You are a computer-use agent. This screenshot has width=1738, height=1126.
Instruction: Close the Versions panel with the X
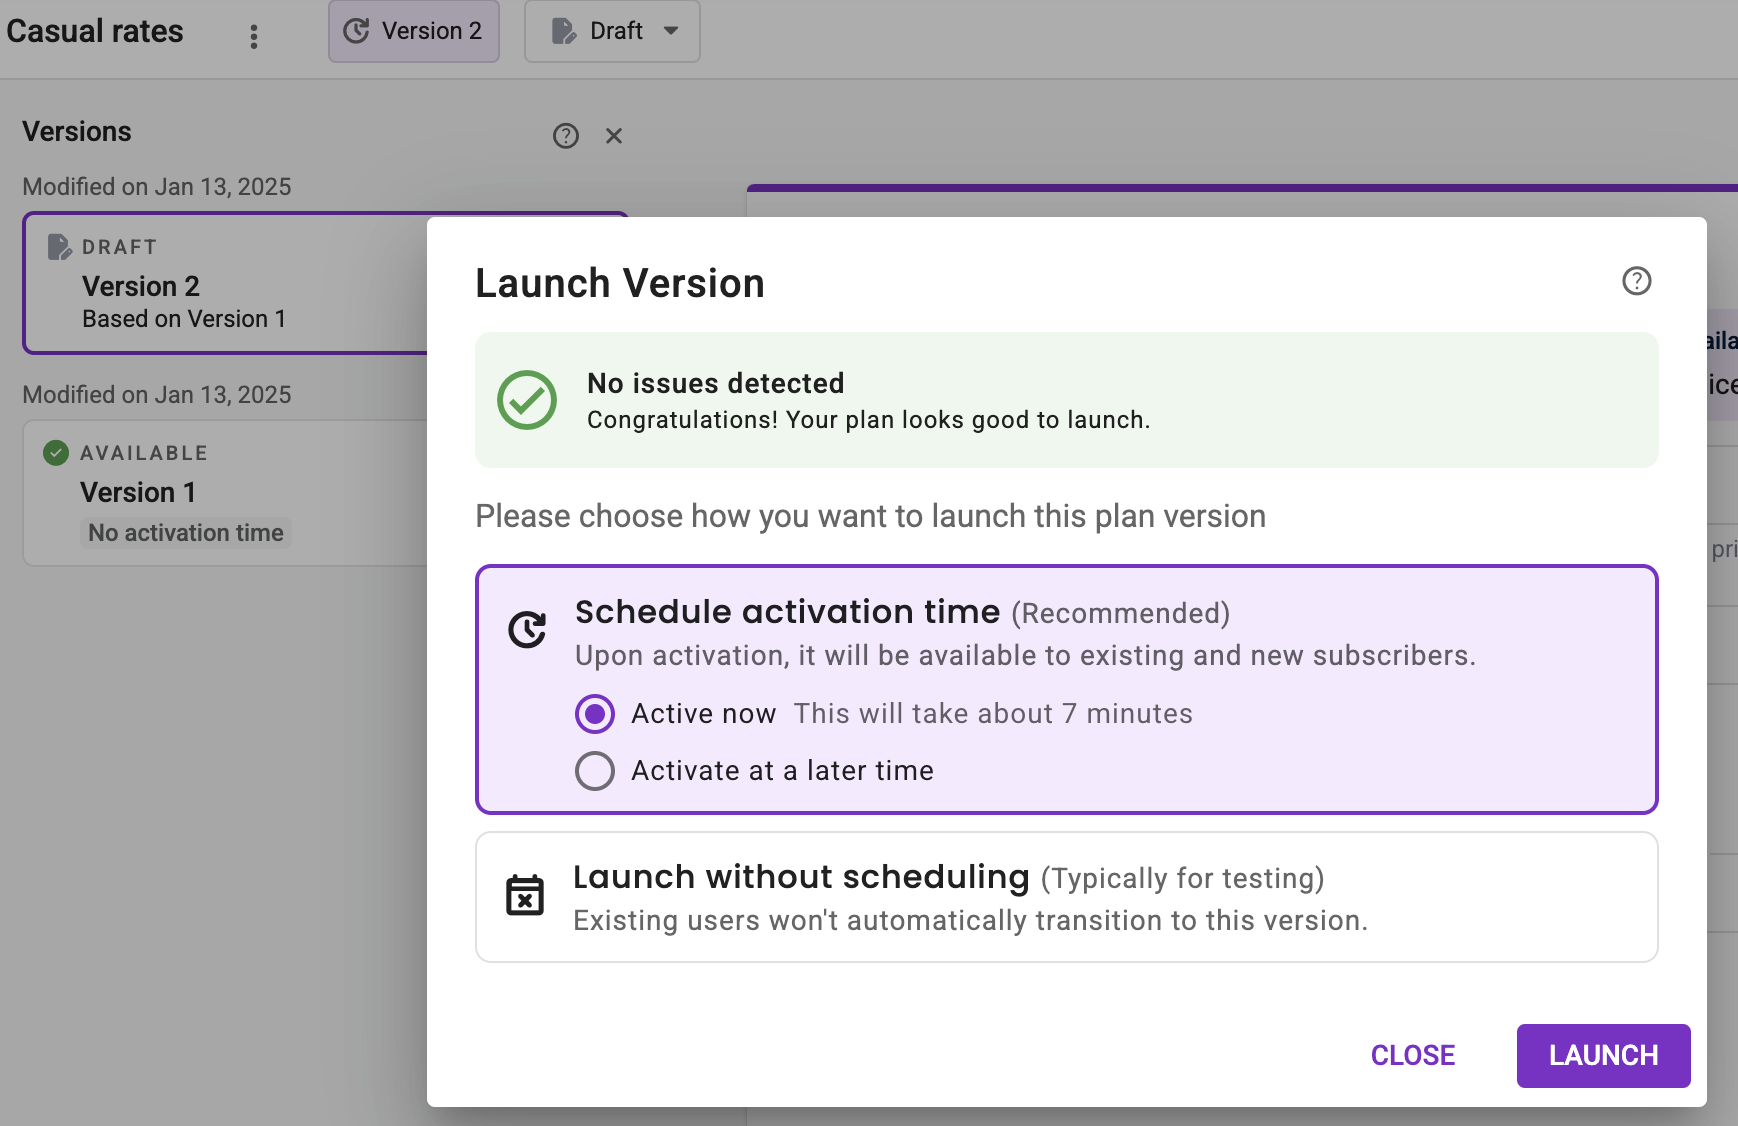[614, 135]
